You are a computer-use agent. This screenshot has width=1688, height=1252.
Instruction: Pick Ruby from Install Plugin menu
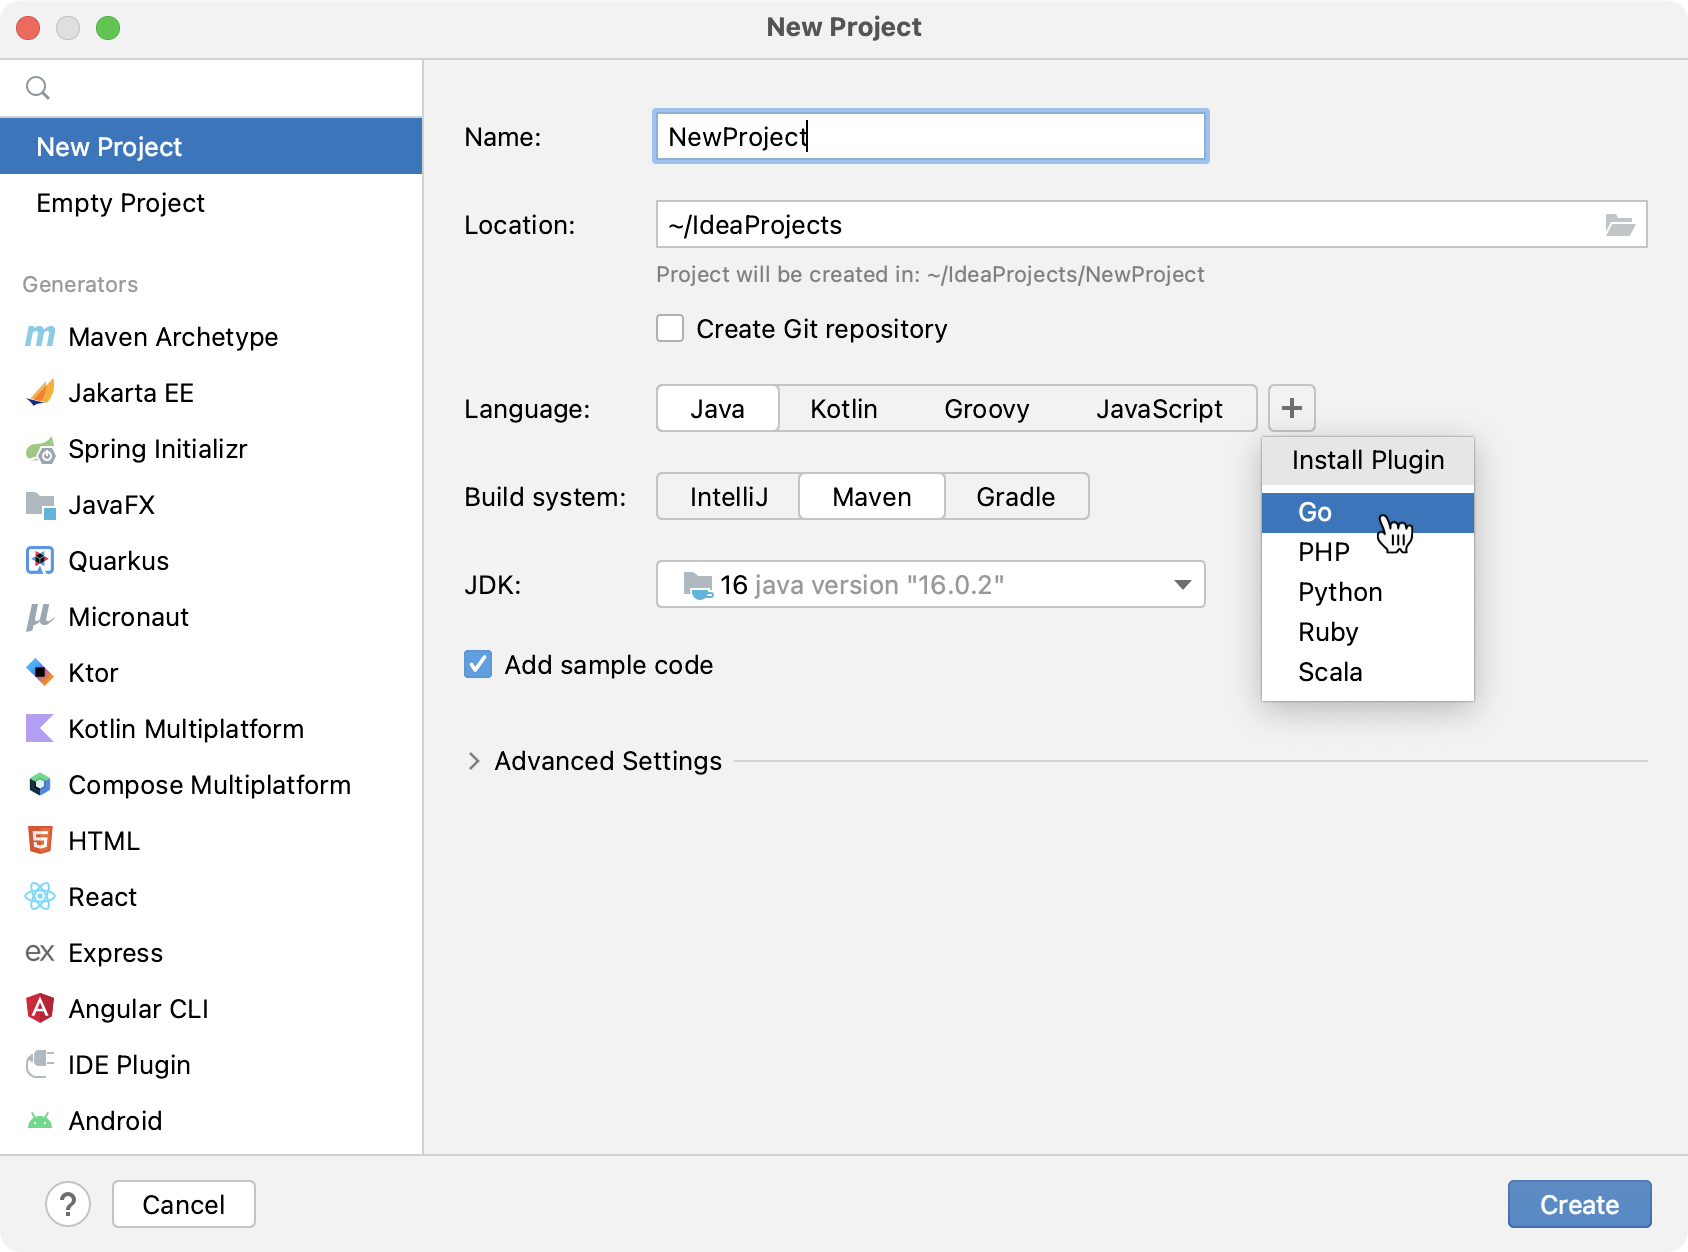[1367, 632]
